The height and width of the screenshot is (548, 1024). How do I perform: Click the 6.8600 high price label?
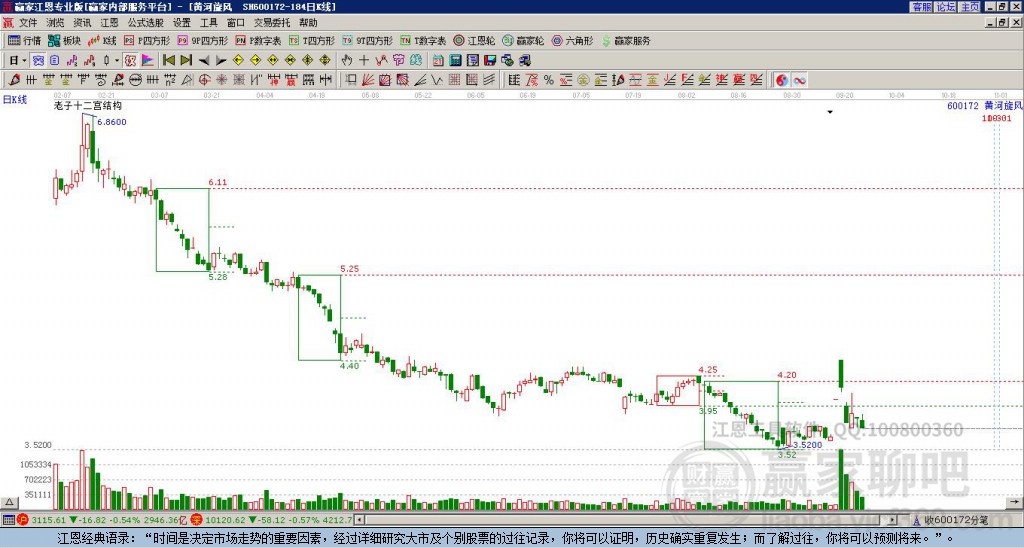(112, 122)
